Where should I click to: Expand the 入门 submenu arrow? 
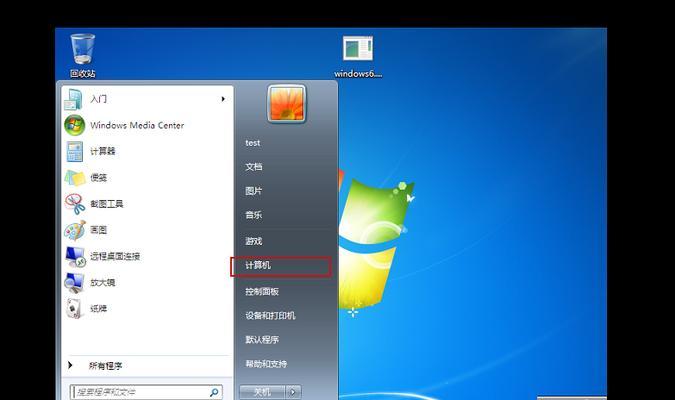(x=223, y=99)
